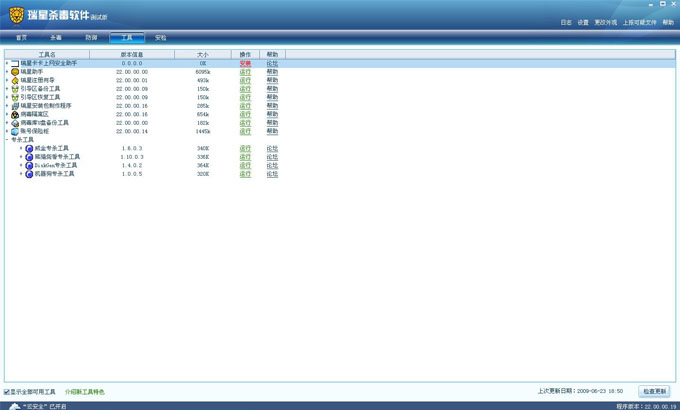Viewport: 684px width, 413px height.
Task: Switch to the 安检 tab
Action: 161,38
